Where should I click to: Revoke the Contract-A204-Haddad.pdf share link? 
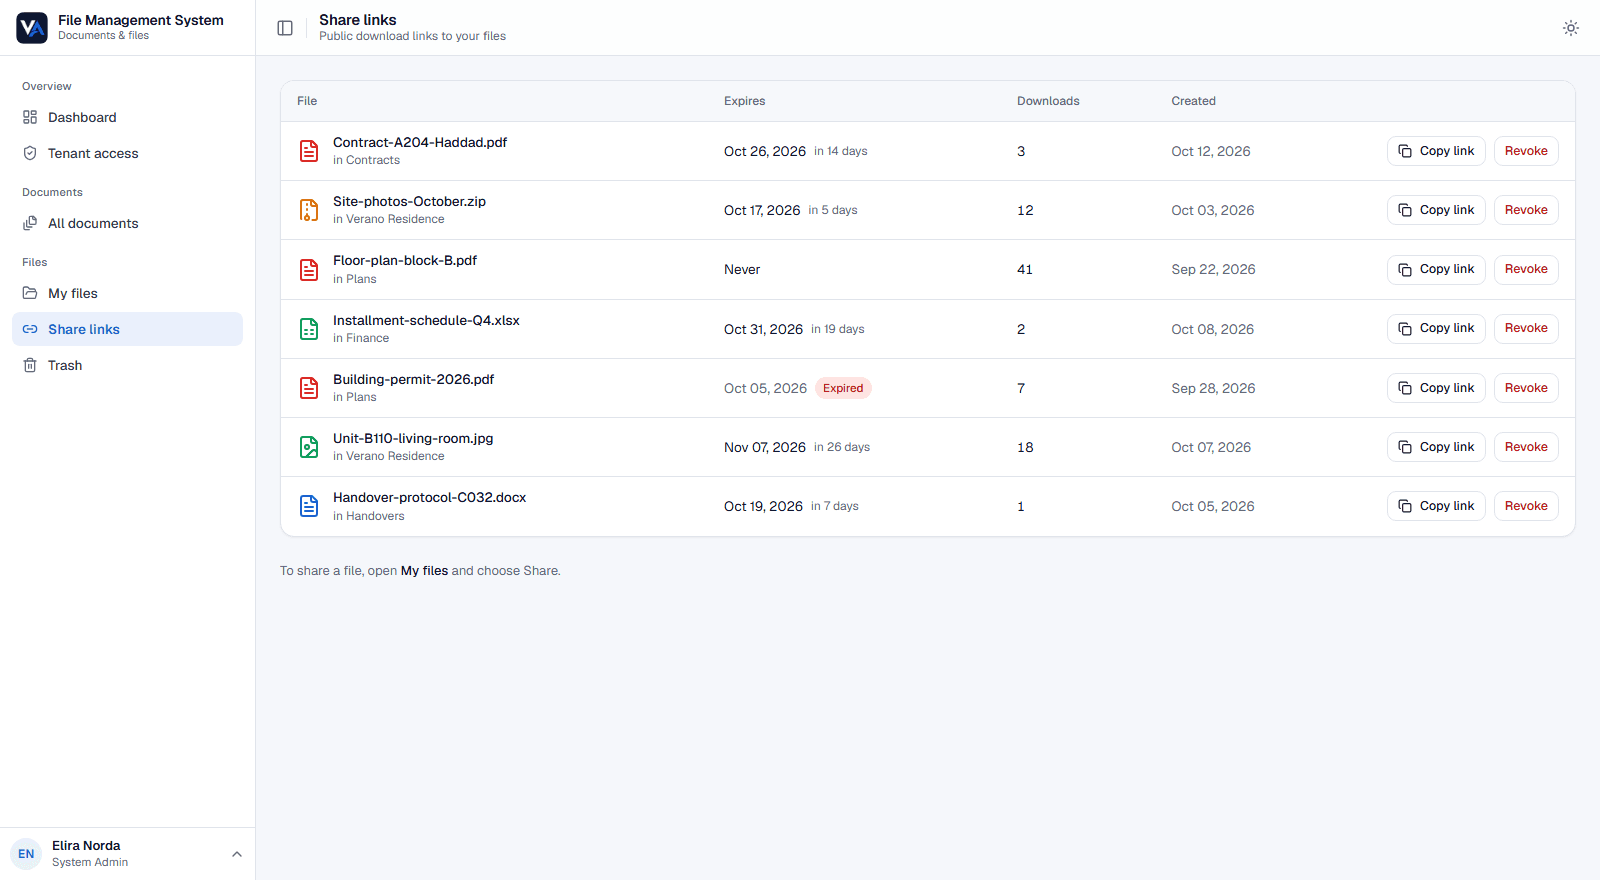[1526, 151]
